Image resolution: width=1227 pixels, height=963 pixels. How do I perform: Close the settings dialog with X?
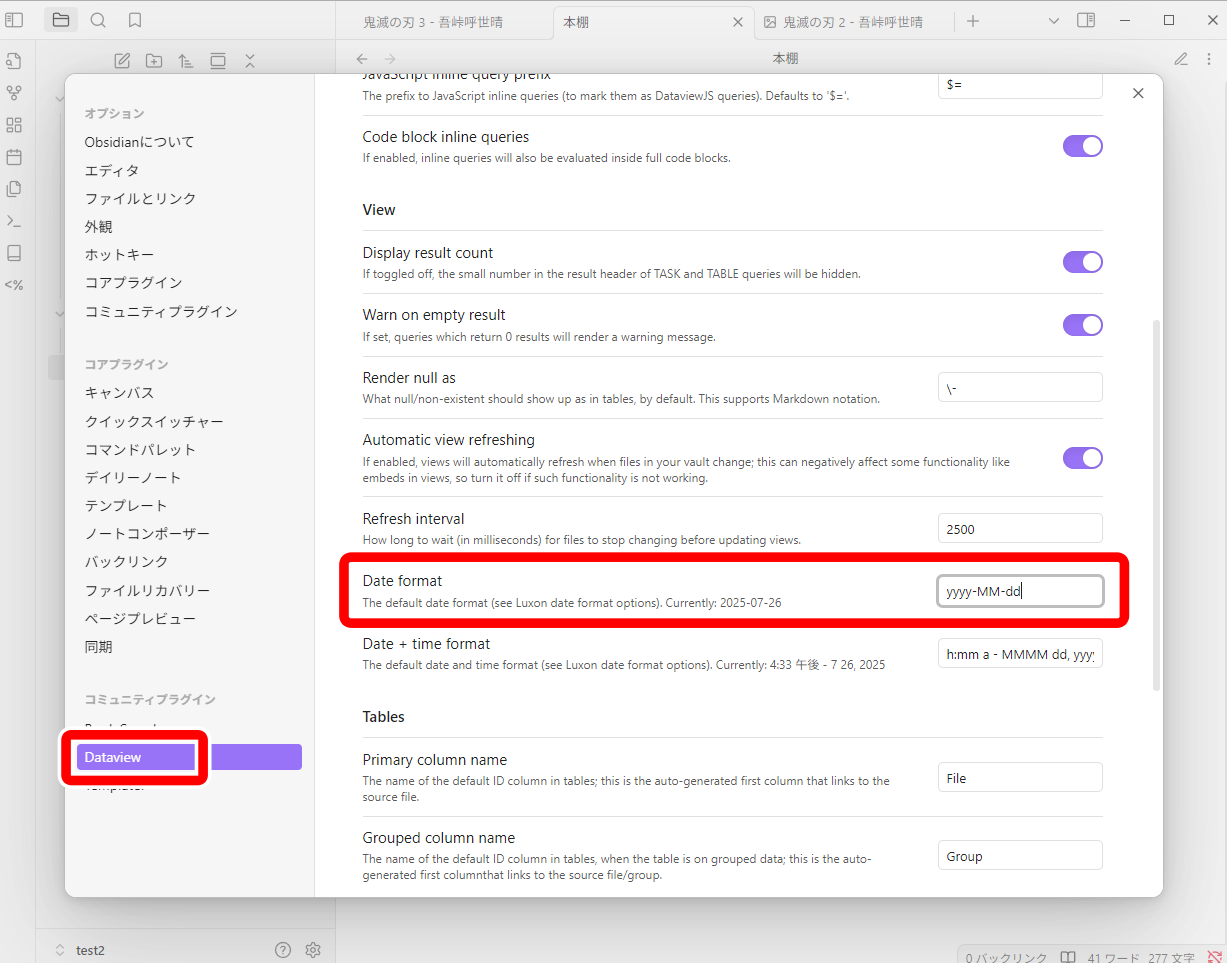point(1137,93)
